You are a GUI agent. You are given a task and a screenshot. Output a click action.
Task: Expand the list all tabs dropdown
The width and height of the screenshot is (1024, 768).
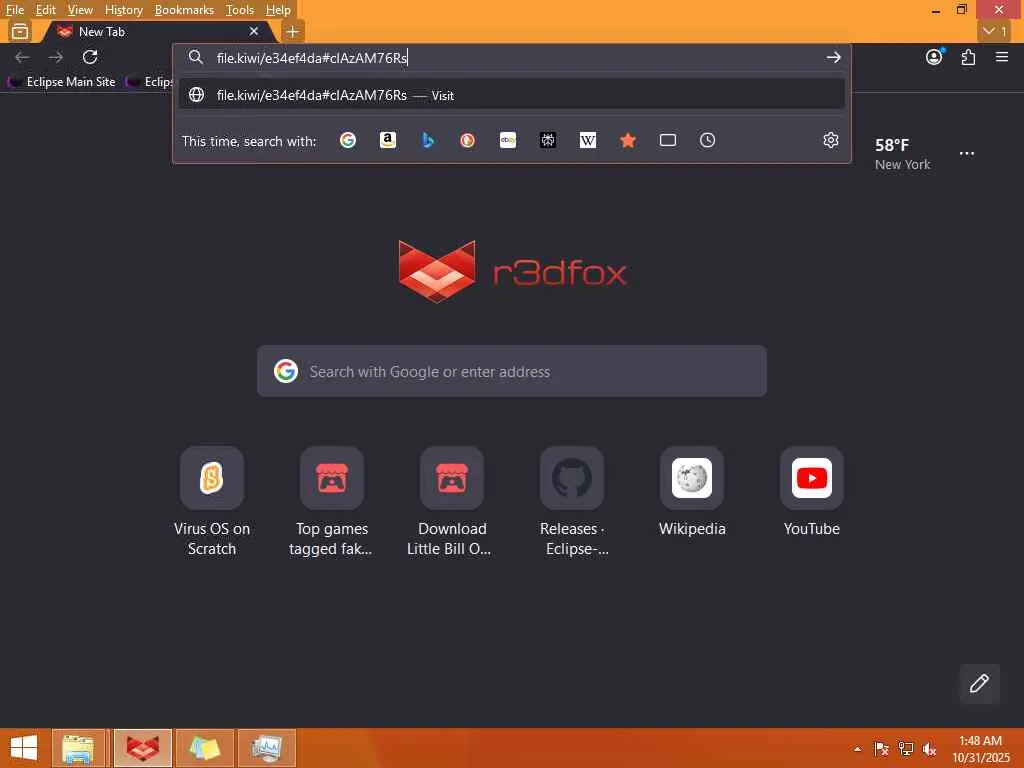[x=995, y=31]
